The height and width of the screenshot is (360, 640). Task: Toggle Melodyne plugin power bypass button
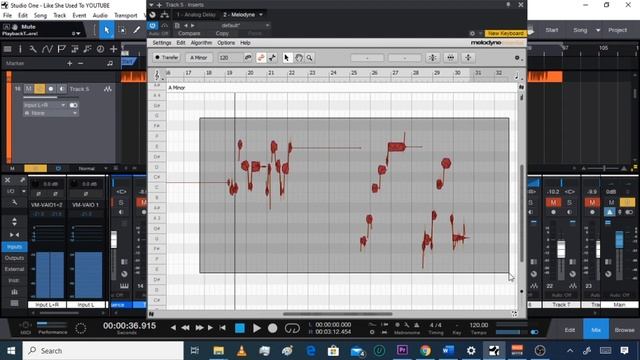[153, 25]
